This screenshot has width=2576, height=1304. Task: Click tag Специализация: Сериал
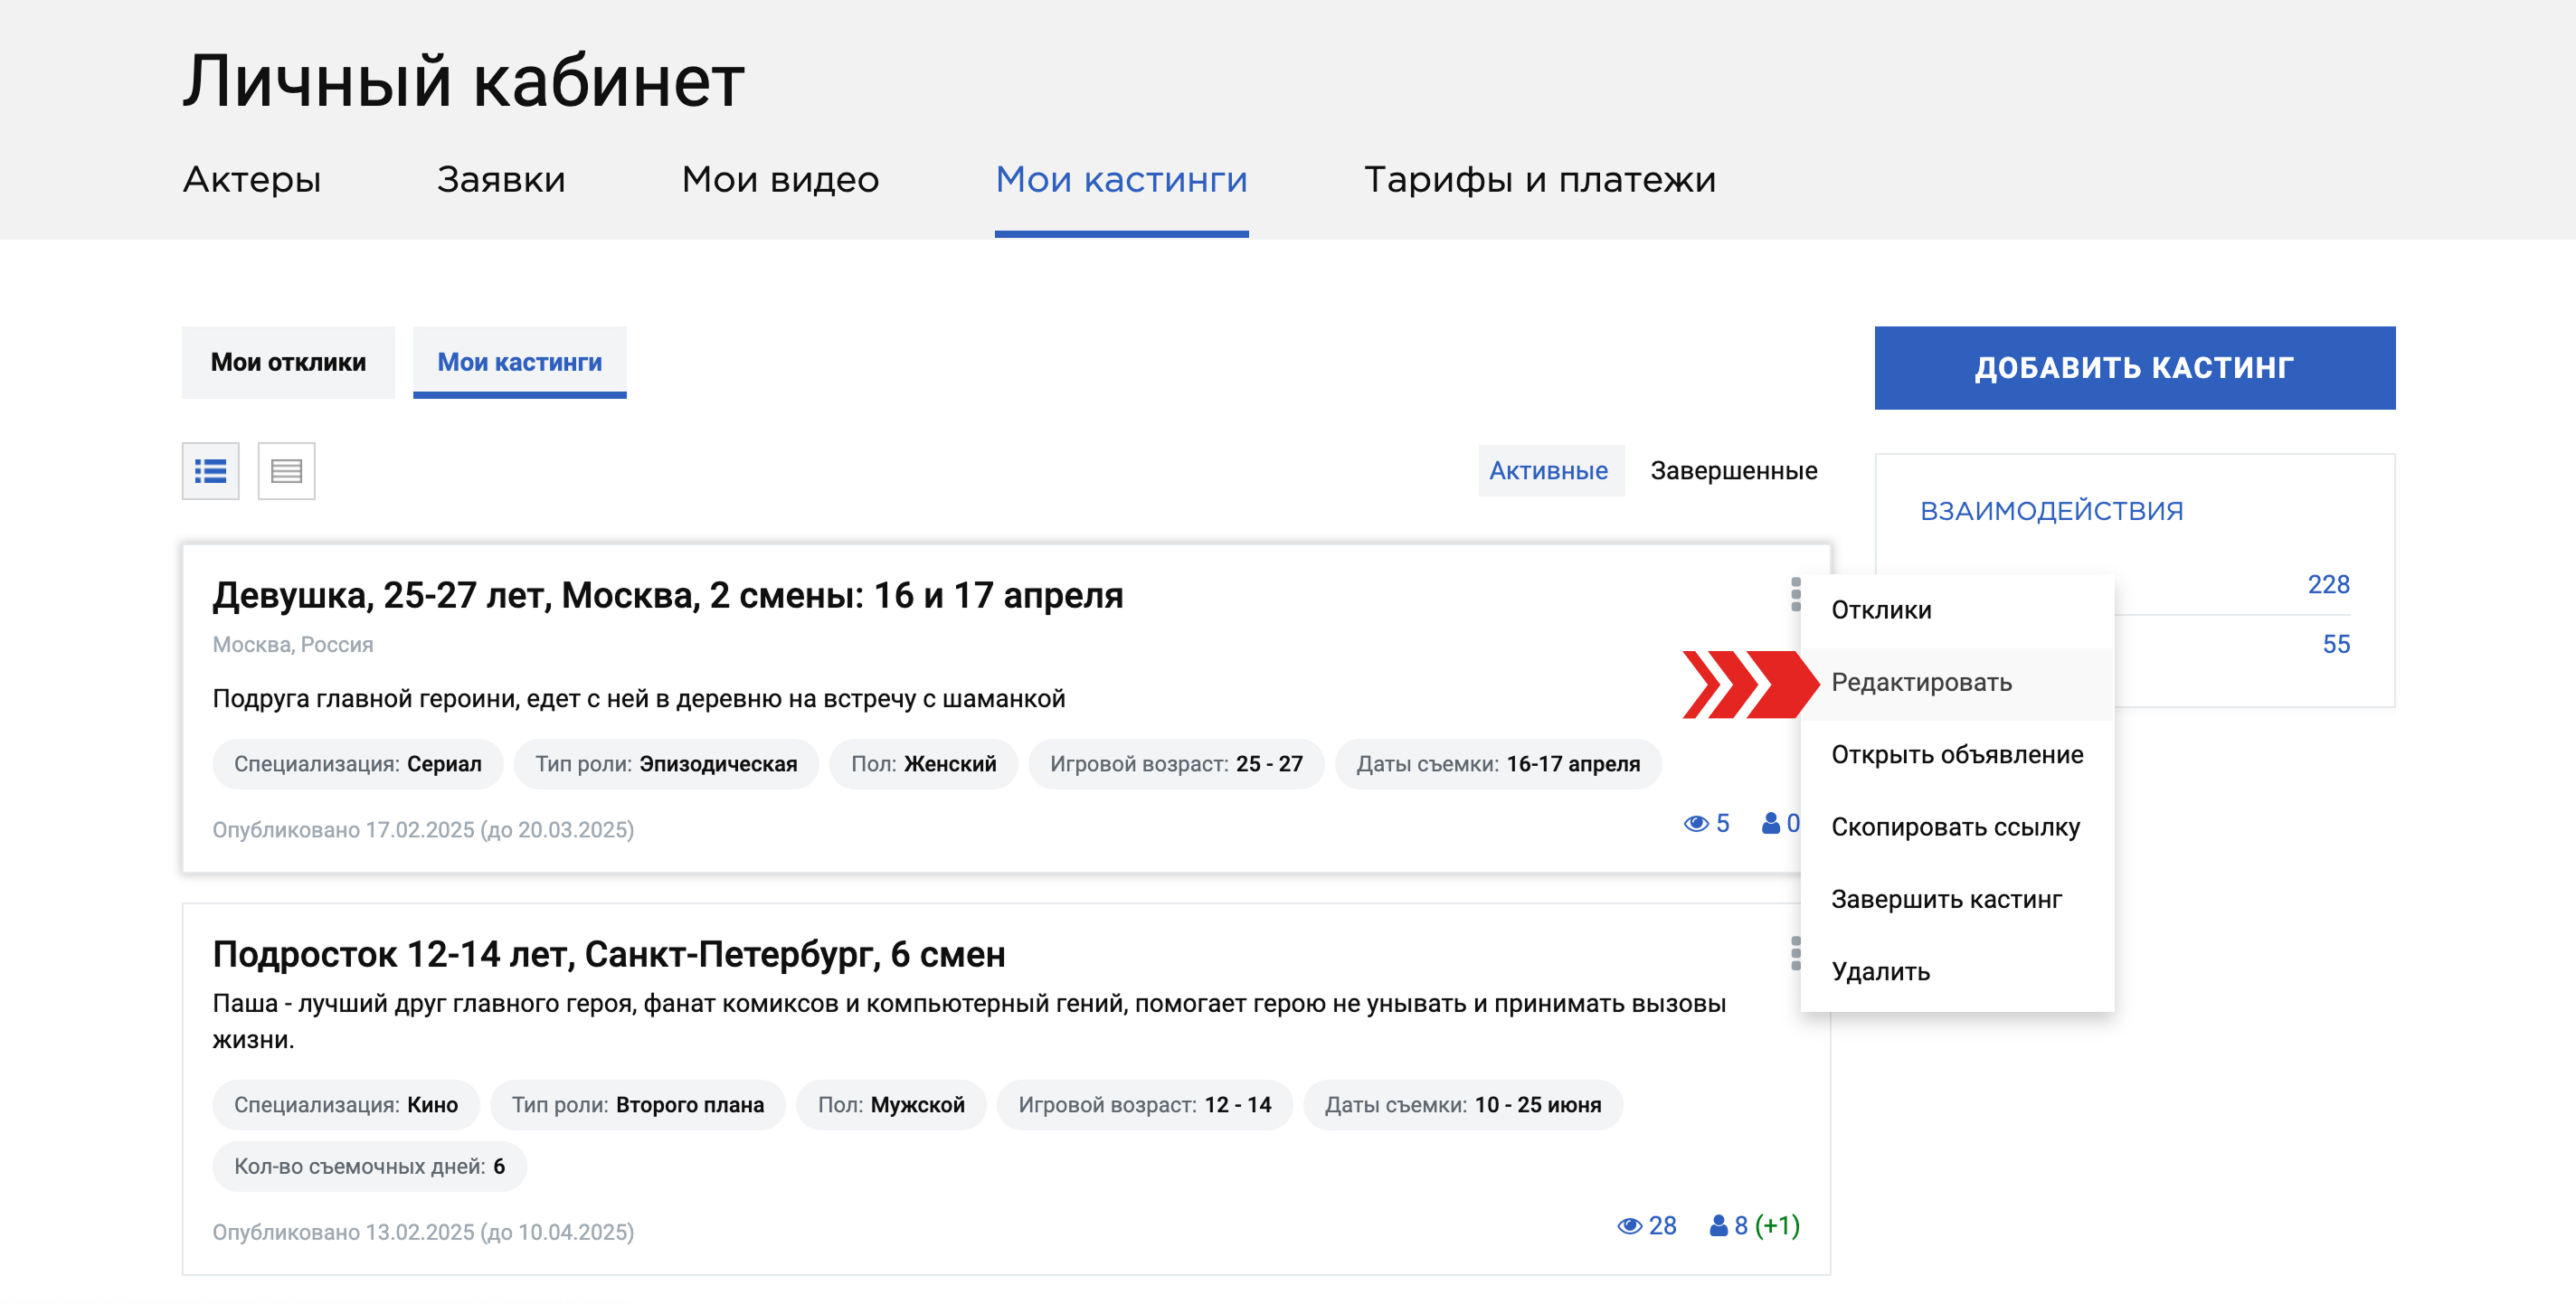(357, 764)
